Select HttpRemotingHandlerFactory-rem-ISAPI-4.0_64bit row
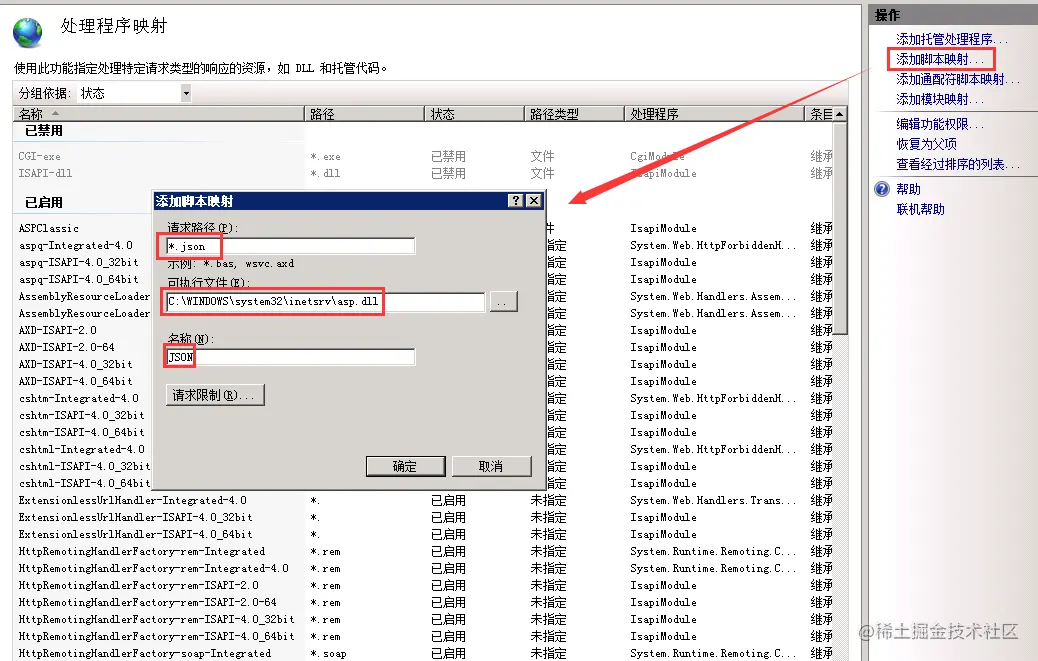 click(424, 637)
